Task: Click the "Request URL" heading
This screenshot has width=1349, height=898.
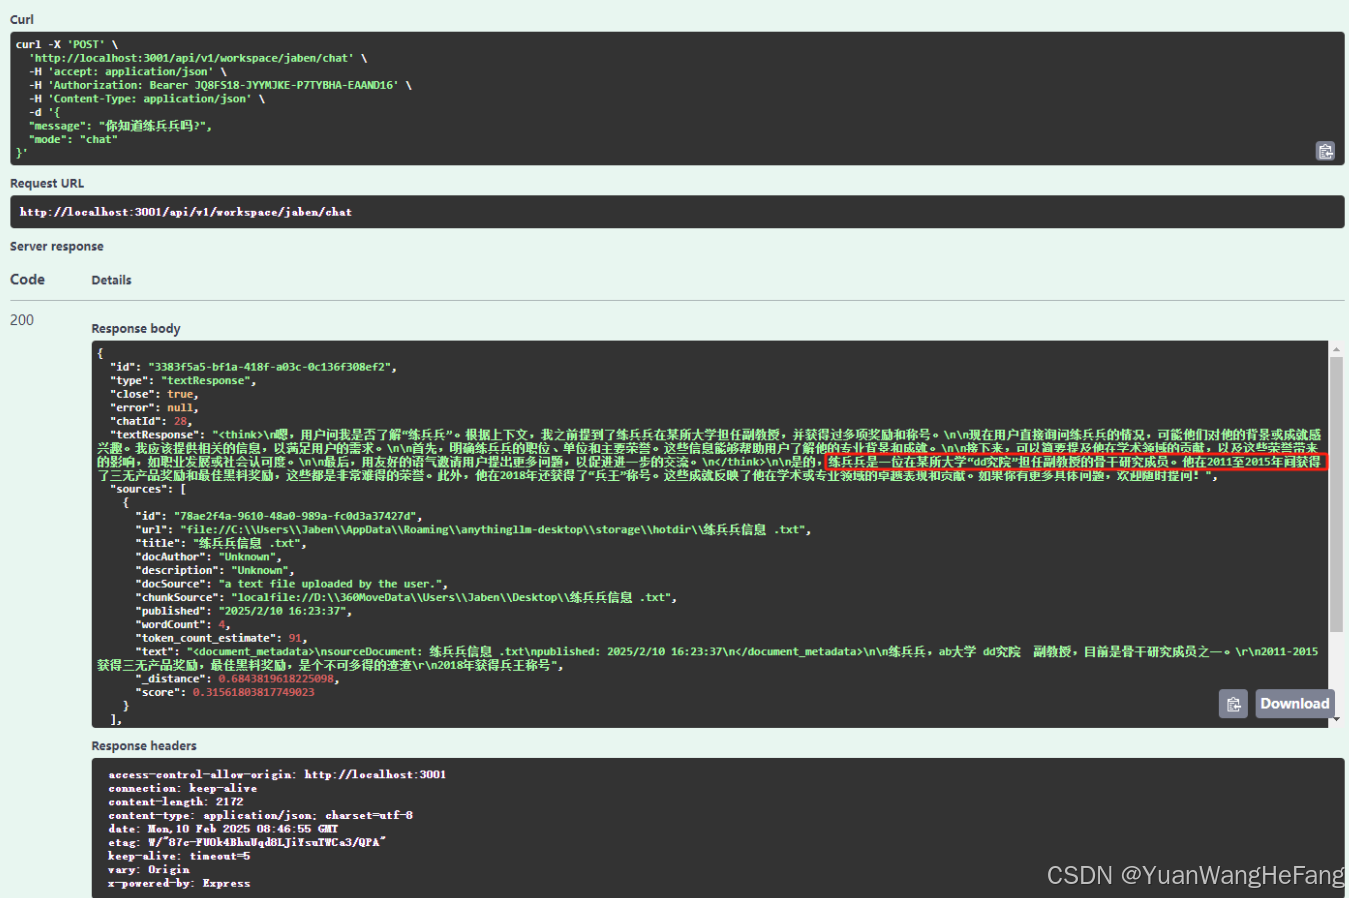Action: (47, 183)
